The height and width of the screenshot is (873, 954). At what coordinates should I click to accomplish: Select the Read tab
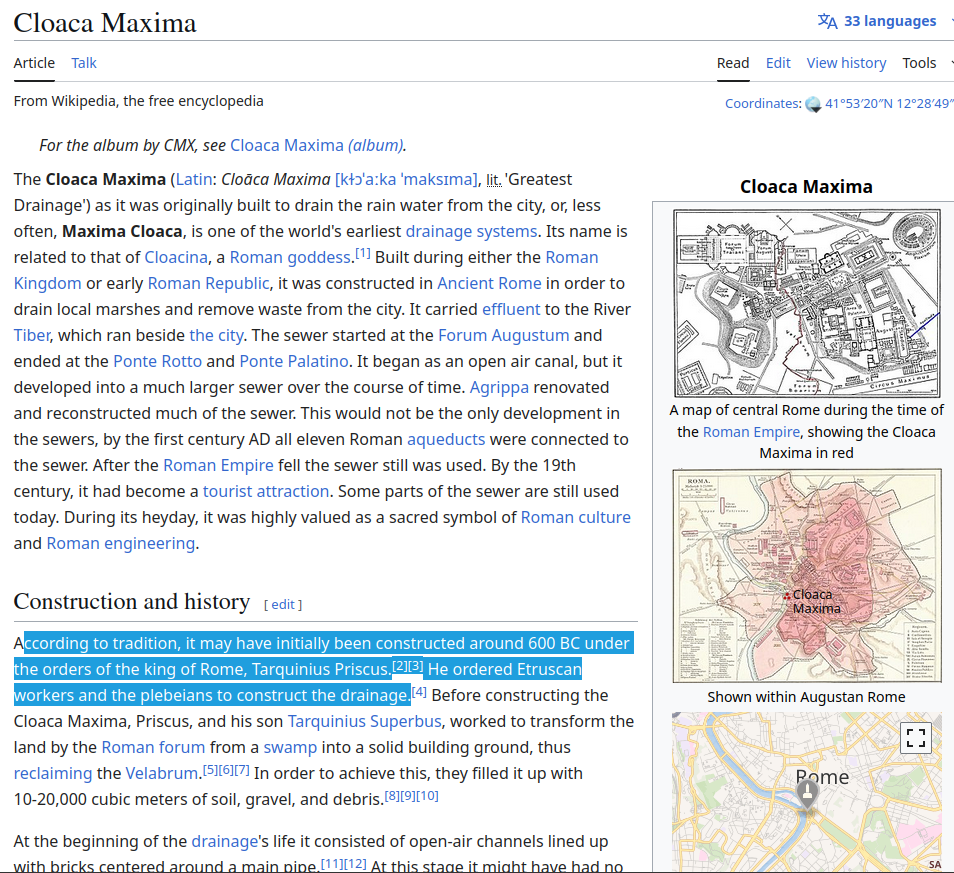732,63
